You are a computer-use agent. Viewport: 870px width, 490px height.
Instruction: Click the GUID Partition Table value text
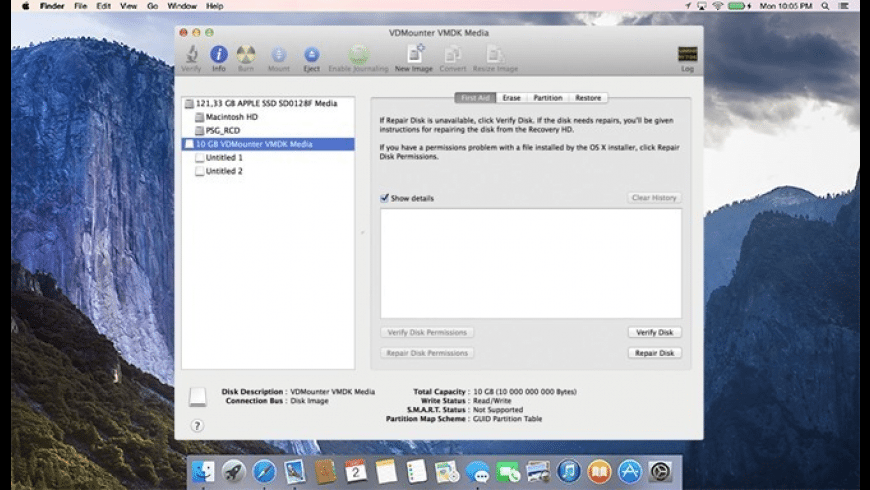pyautogui.click(x=507, y=419)
